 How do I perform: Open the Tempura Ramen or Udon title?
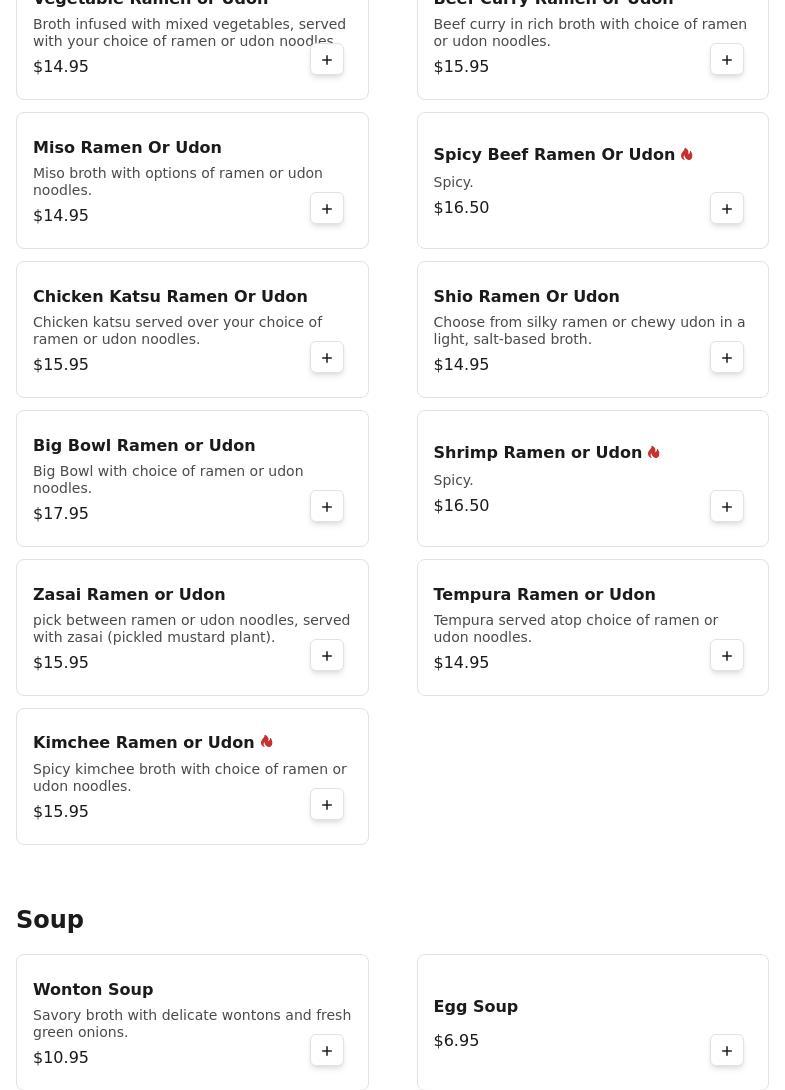(x=544, y=594)
